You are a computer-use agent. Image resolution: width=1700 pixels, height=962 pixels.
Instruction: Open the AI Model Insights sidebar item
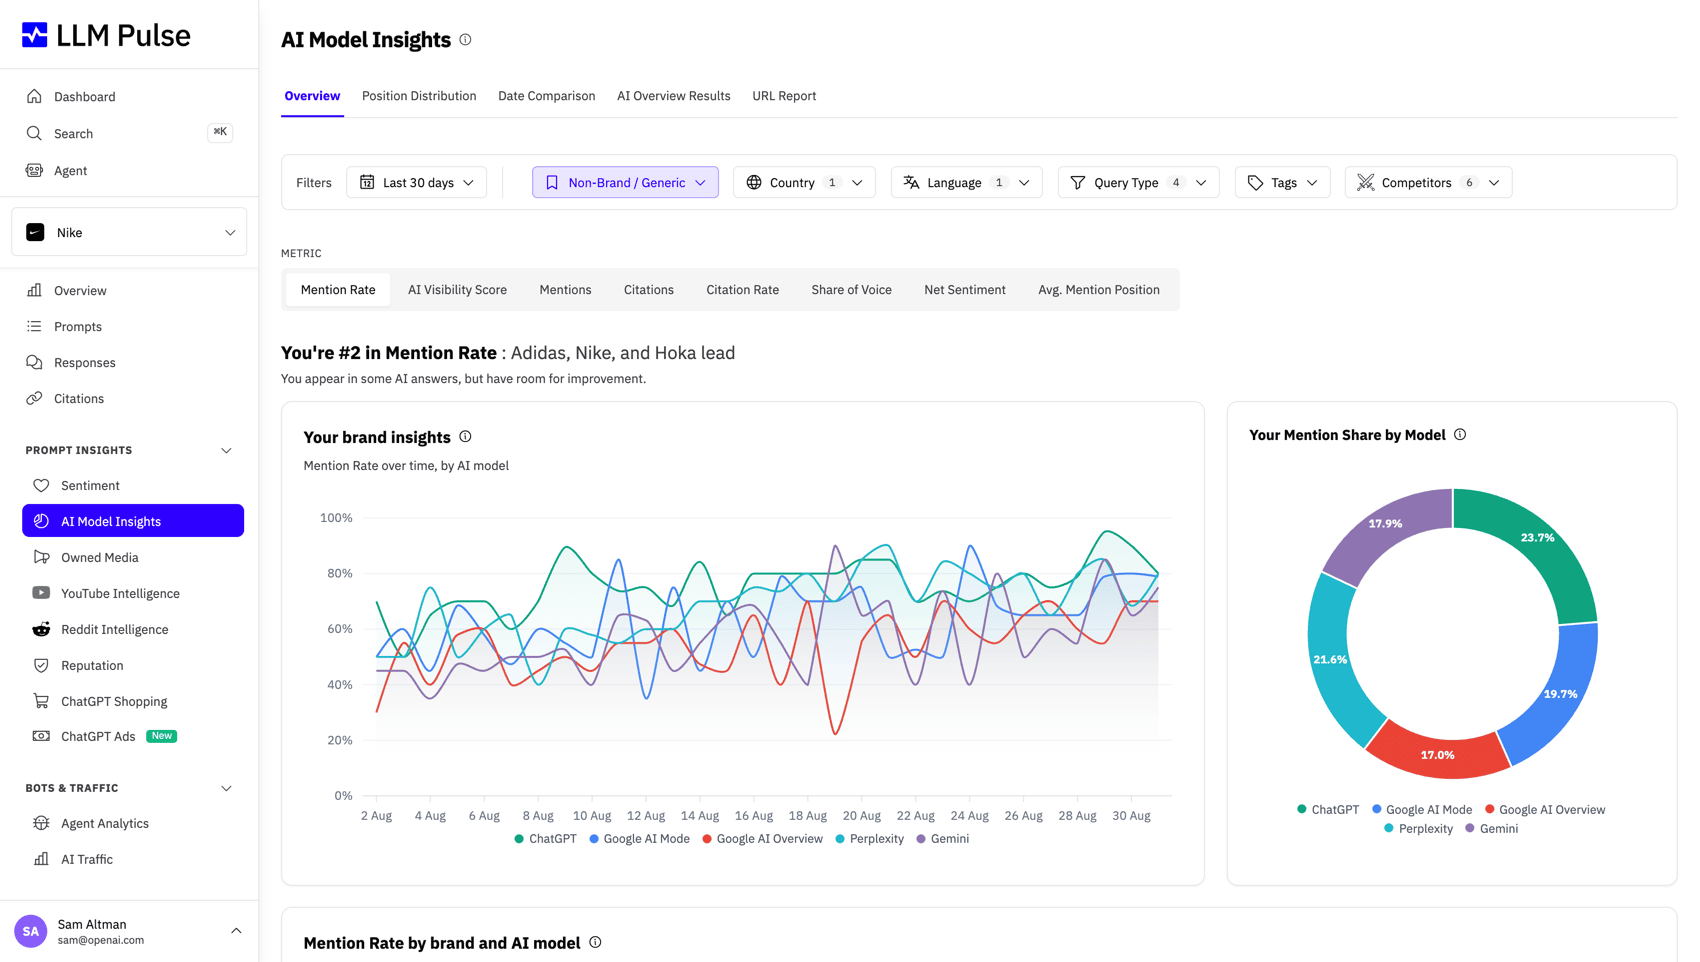[133, 521]
